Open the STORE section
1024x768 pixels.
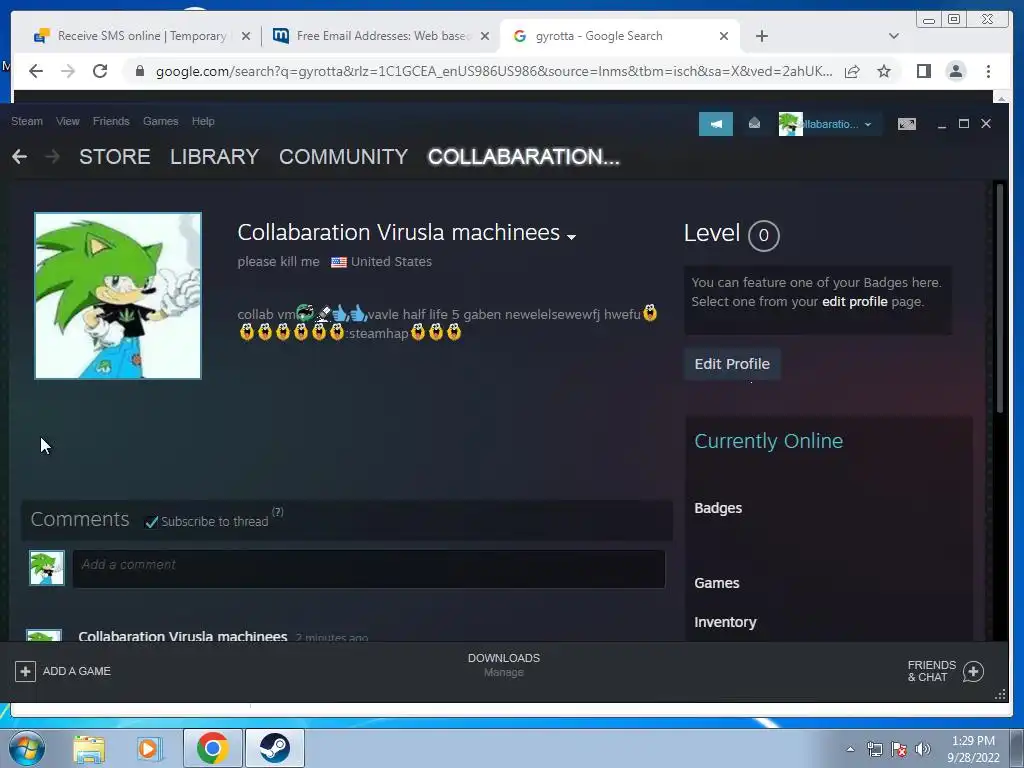pos(114,157)
